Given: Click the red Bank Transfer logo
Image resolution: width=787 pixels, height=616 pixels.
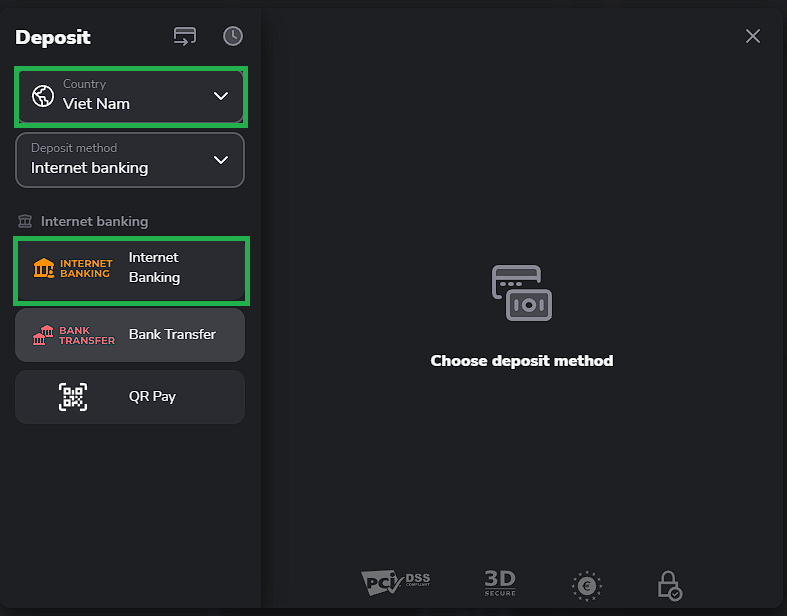Looking at the screenshot, I should tap(73, 335).
